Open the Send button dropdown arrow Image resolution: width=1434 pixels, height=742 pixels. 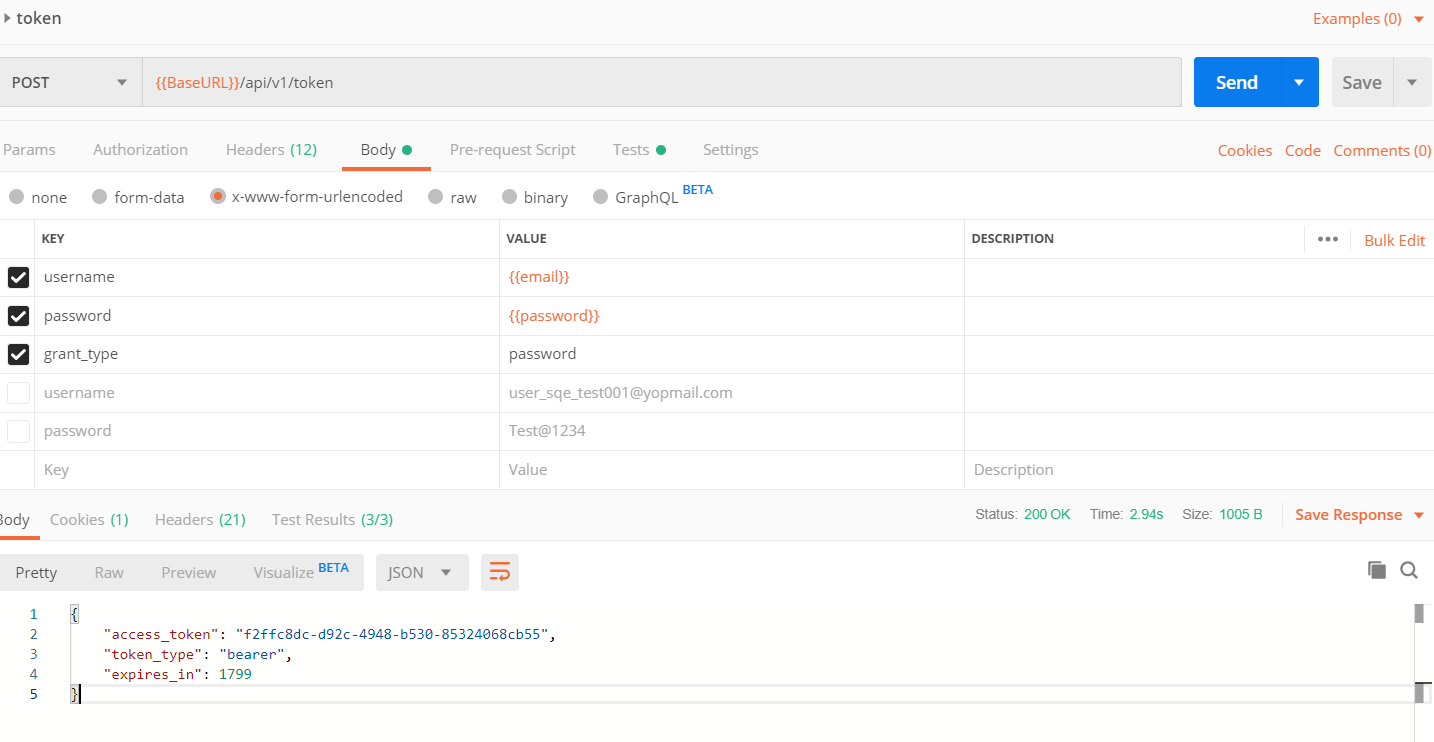point(1299,82)
